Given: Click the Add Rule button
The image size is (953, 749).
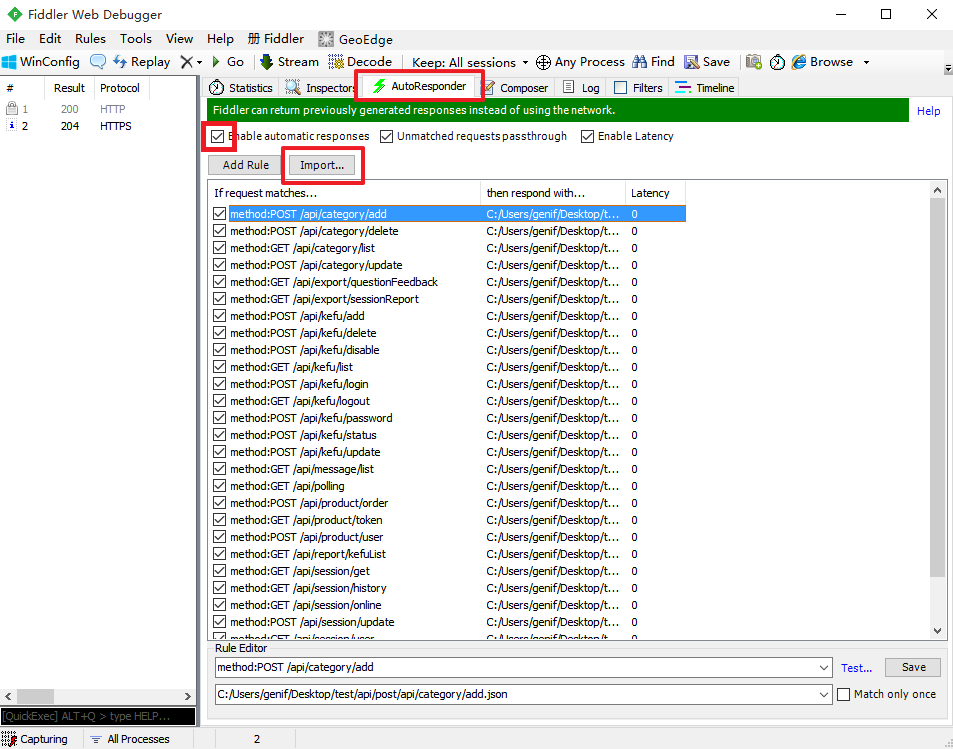Looking at the screenshot, I should coord(246,165).
